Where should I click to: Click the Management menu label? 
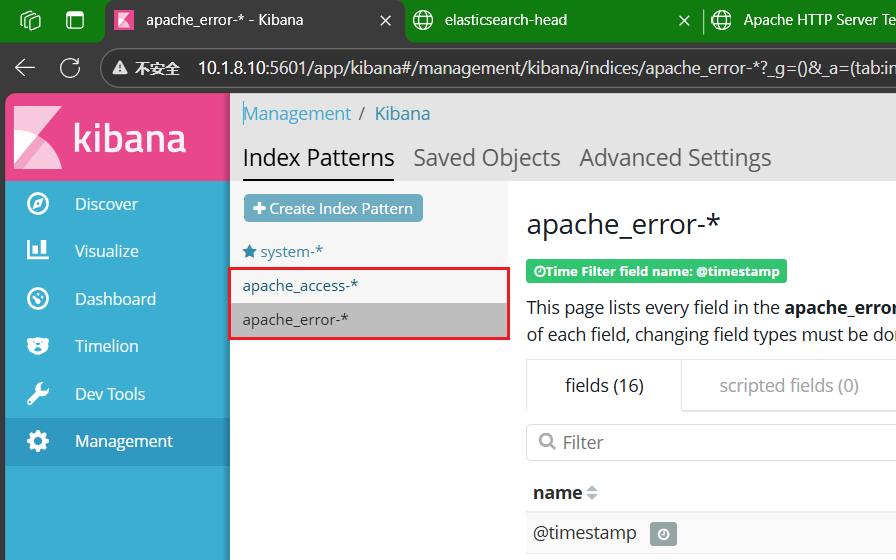click(123, 441)
